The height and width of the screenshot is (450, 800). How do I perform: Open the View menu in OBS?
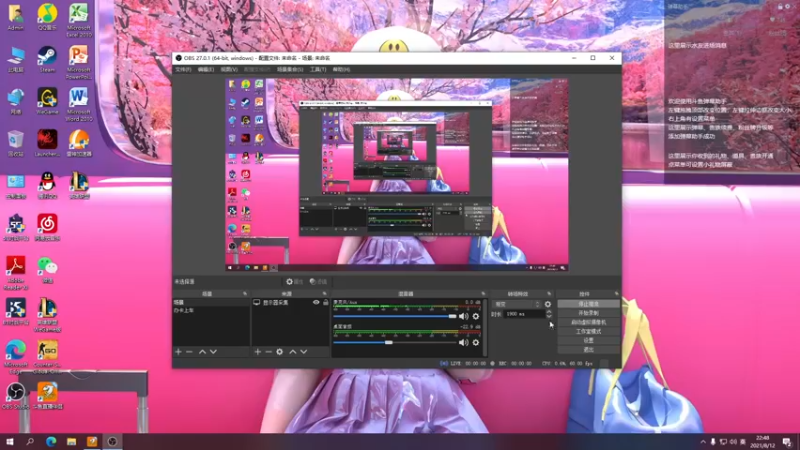click(229, 69)
